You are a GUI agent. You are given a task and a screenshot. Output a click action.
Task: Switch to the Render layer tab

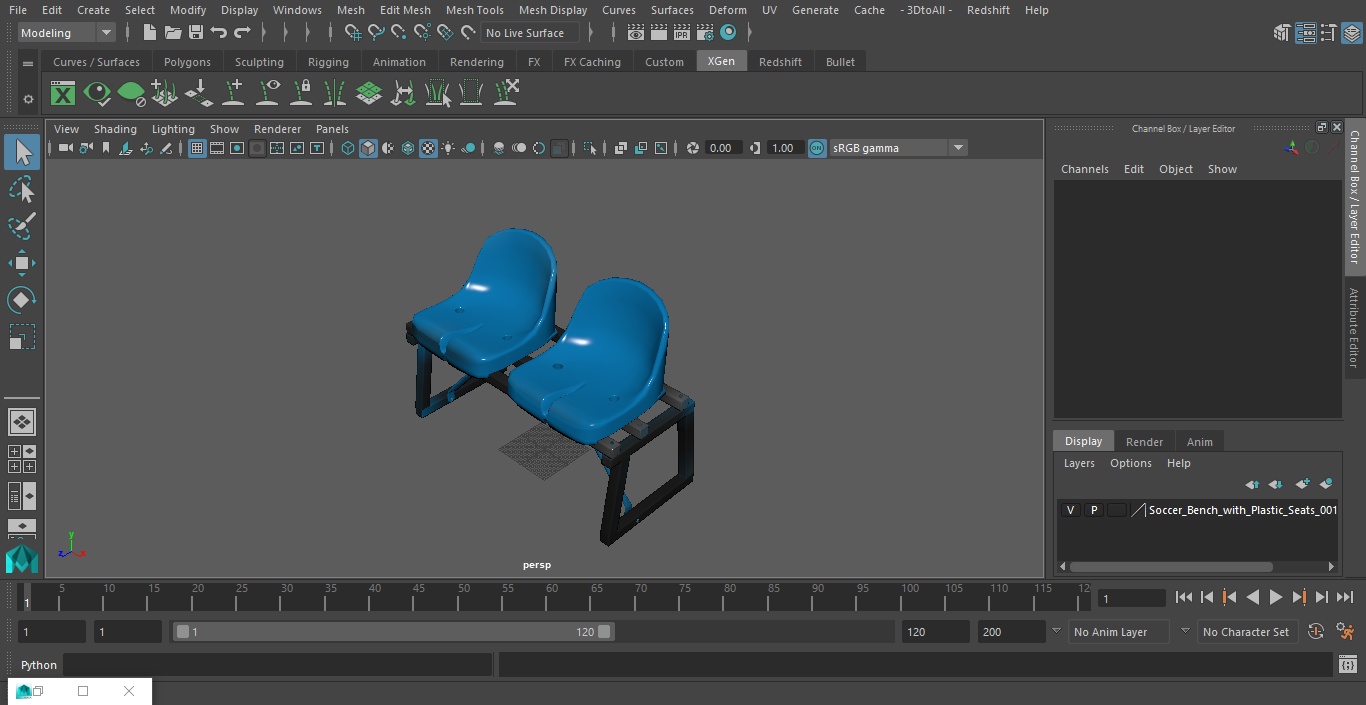[1144, 441]
